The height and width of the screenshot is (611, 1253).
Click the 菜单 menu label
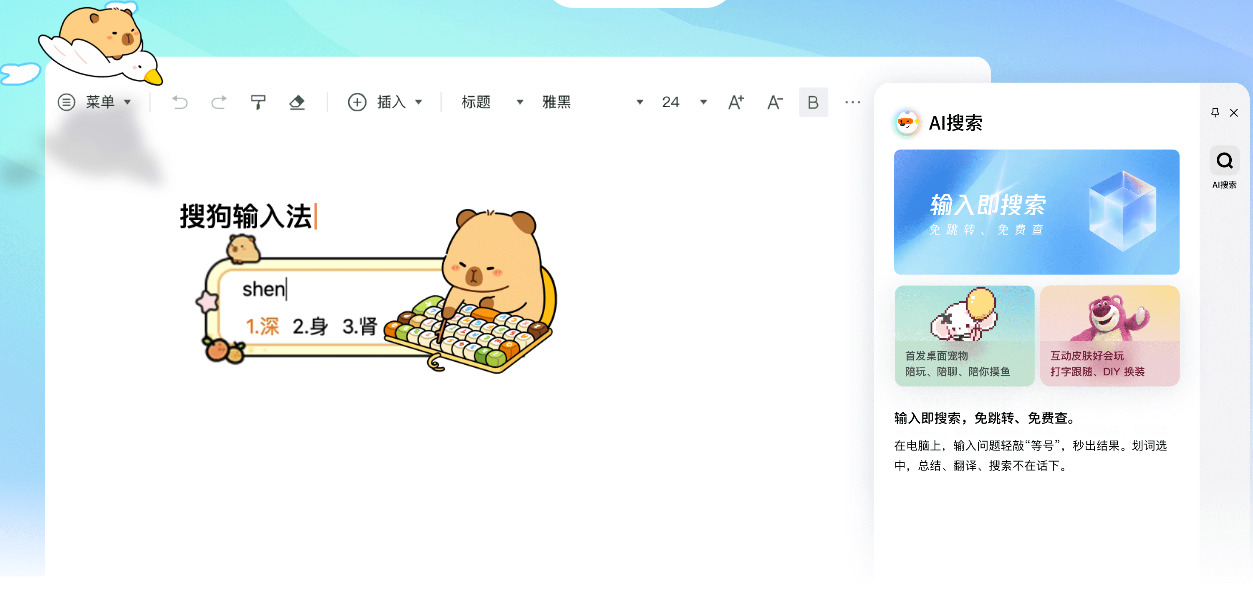click(x=100, y=102)
